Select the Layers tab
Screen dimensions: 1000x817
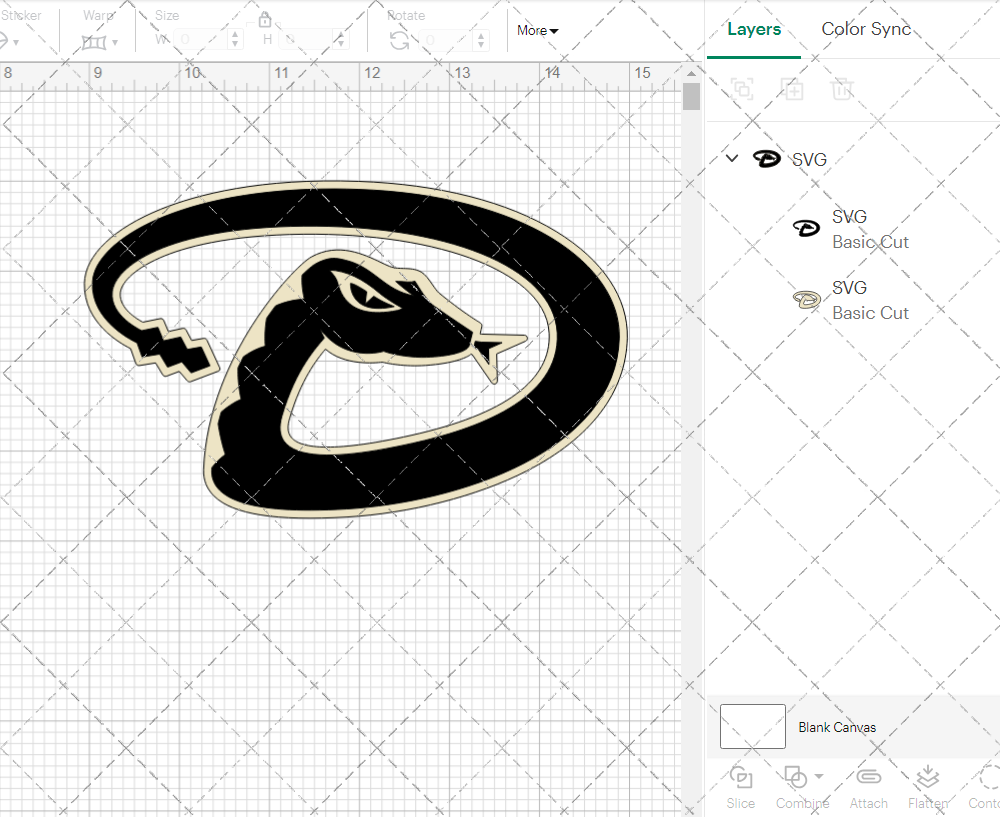pos(754,29)
